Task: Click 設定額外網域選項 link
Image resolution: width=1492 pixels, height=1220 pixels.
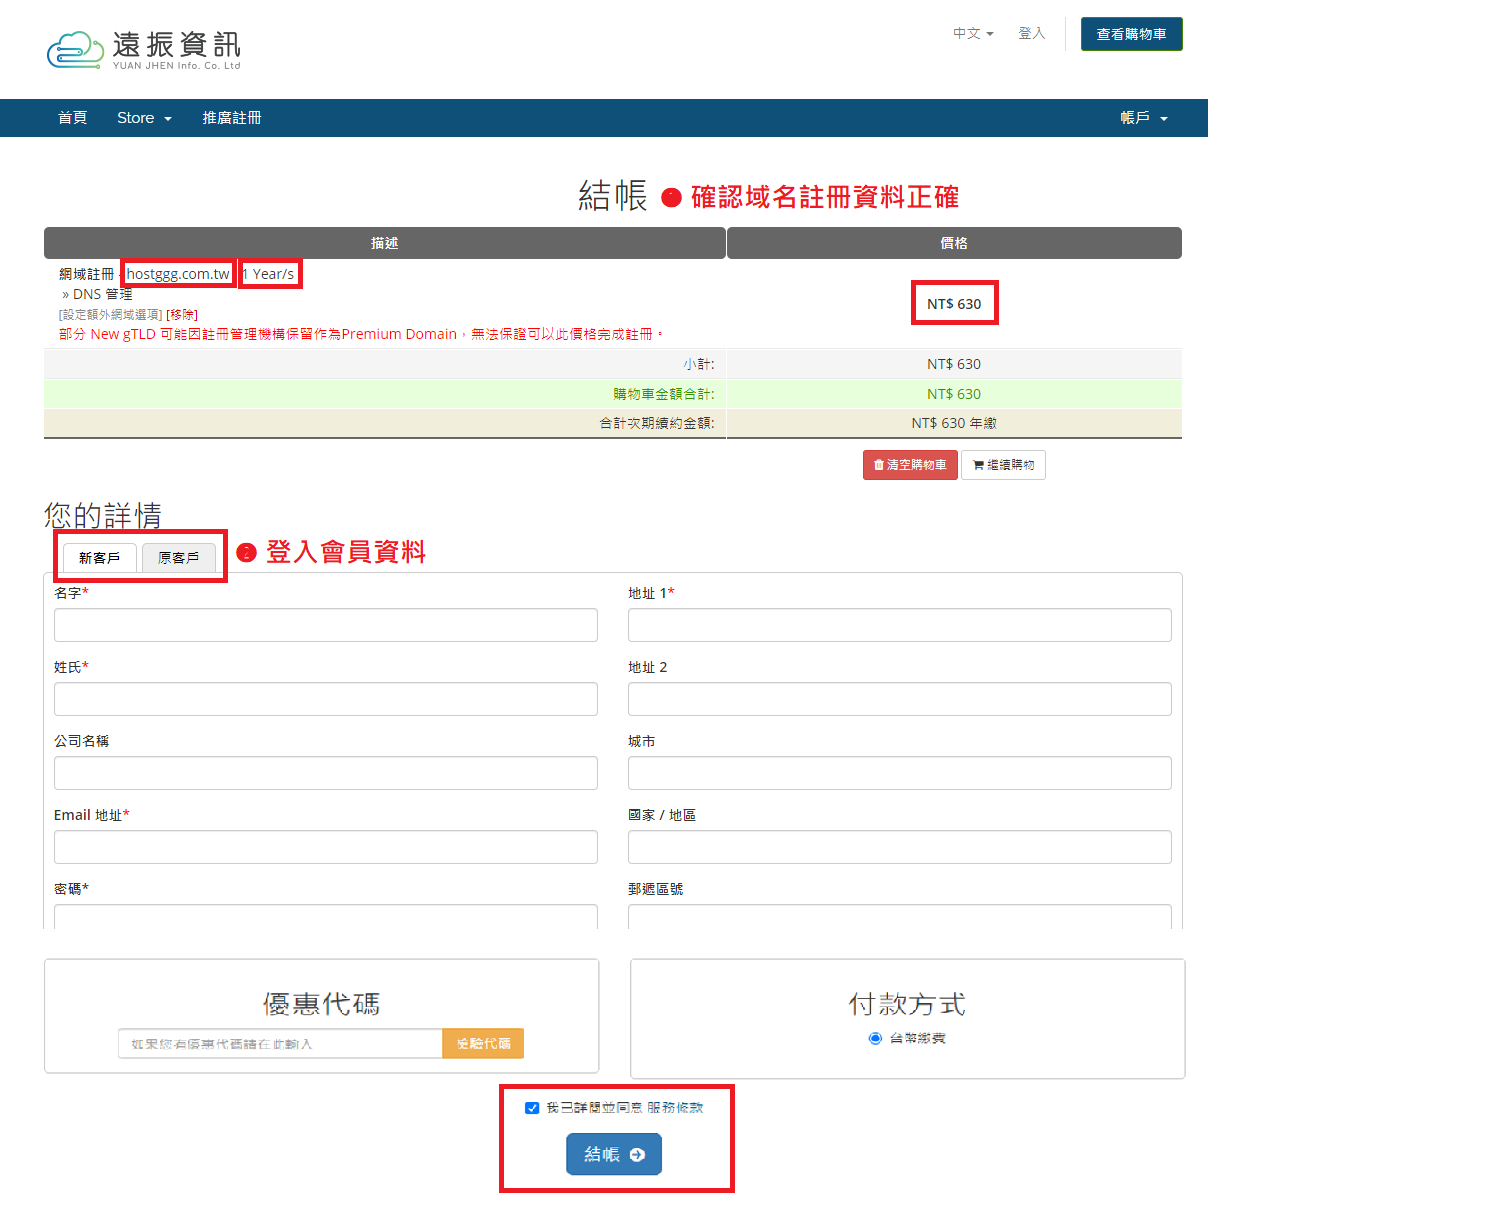Action: tap(111, 315)
